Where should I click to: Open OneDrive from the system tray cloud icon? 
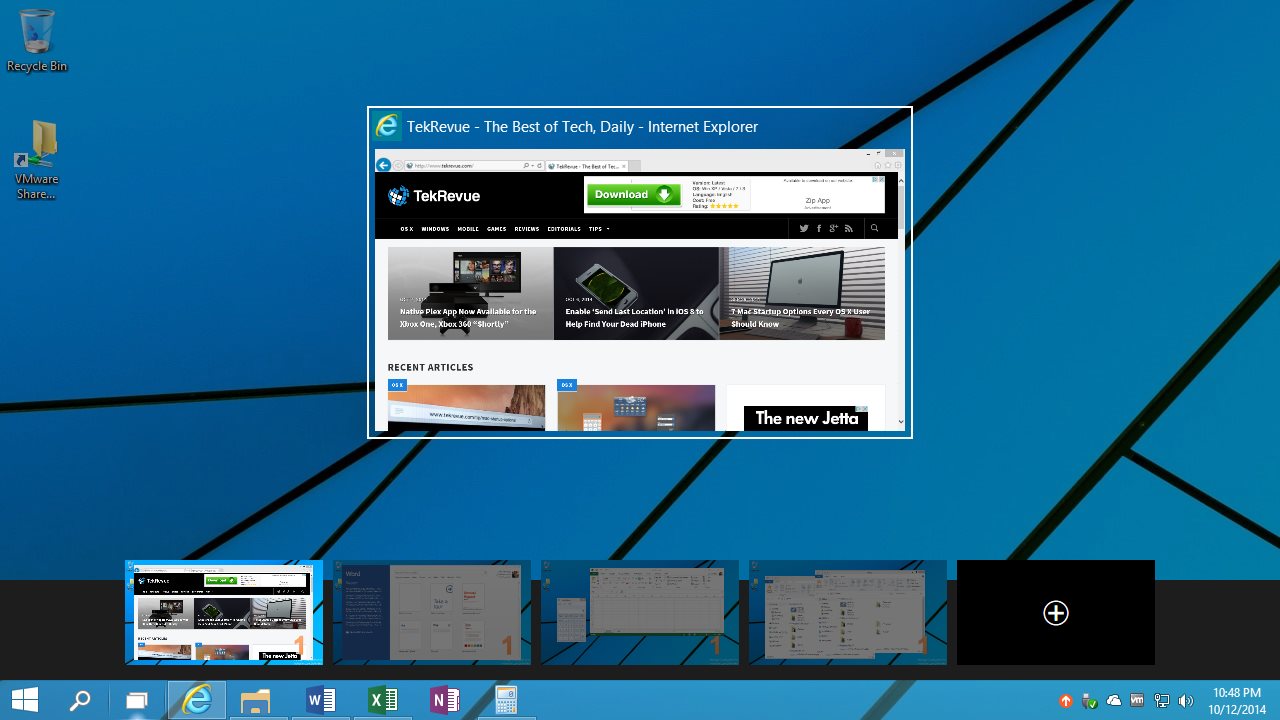(1114, 700)
